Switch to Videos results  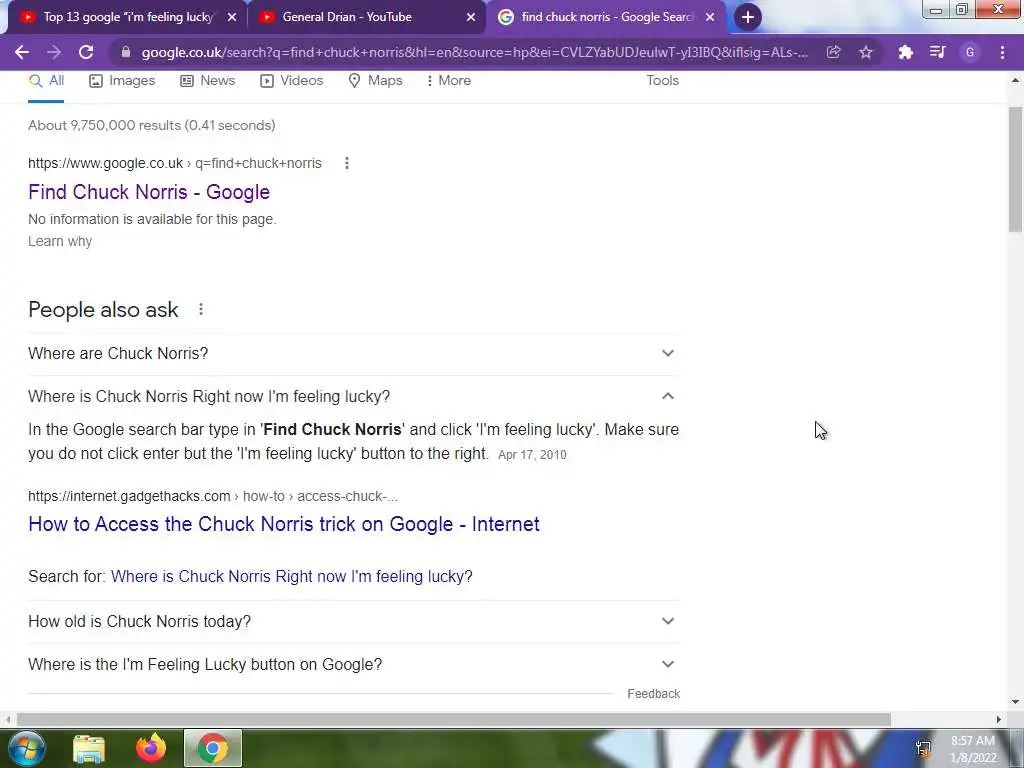pyautogui.click(x=291, y=80)
